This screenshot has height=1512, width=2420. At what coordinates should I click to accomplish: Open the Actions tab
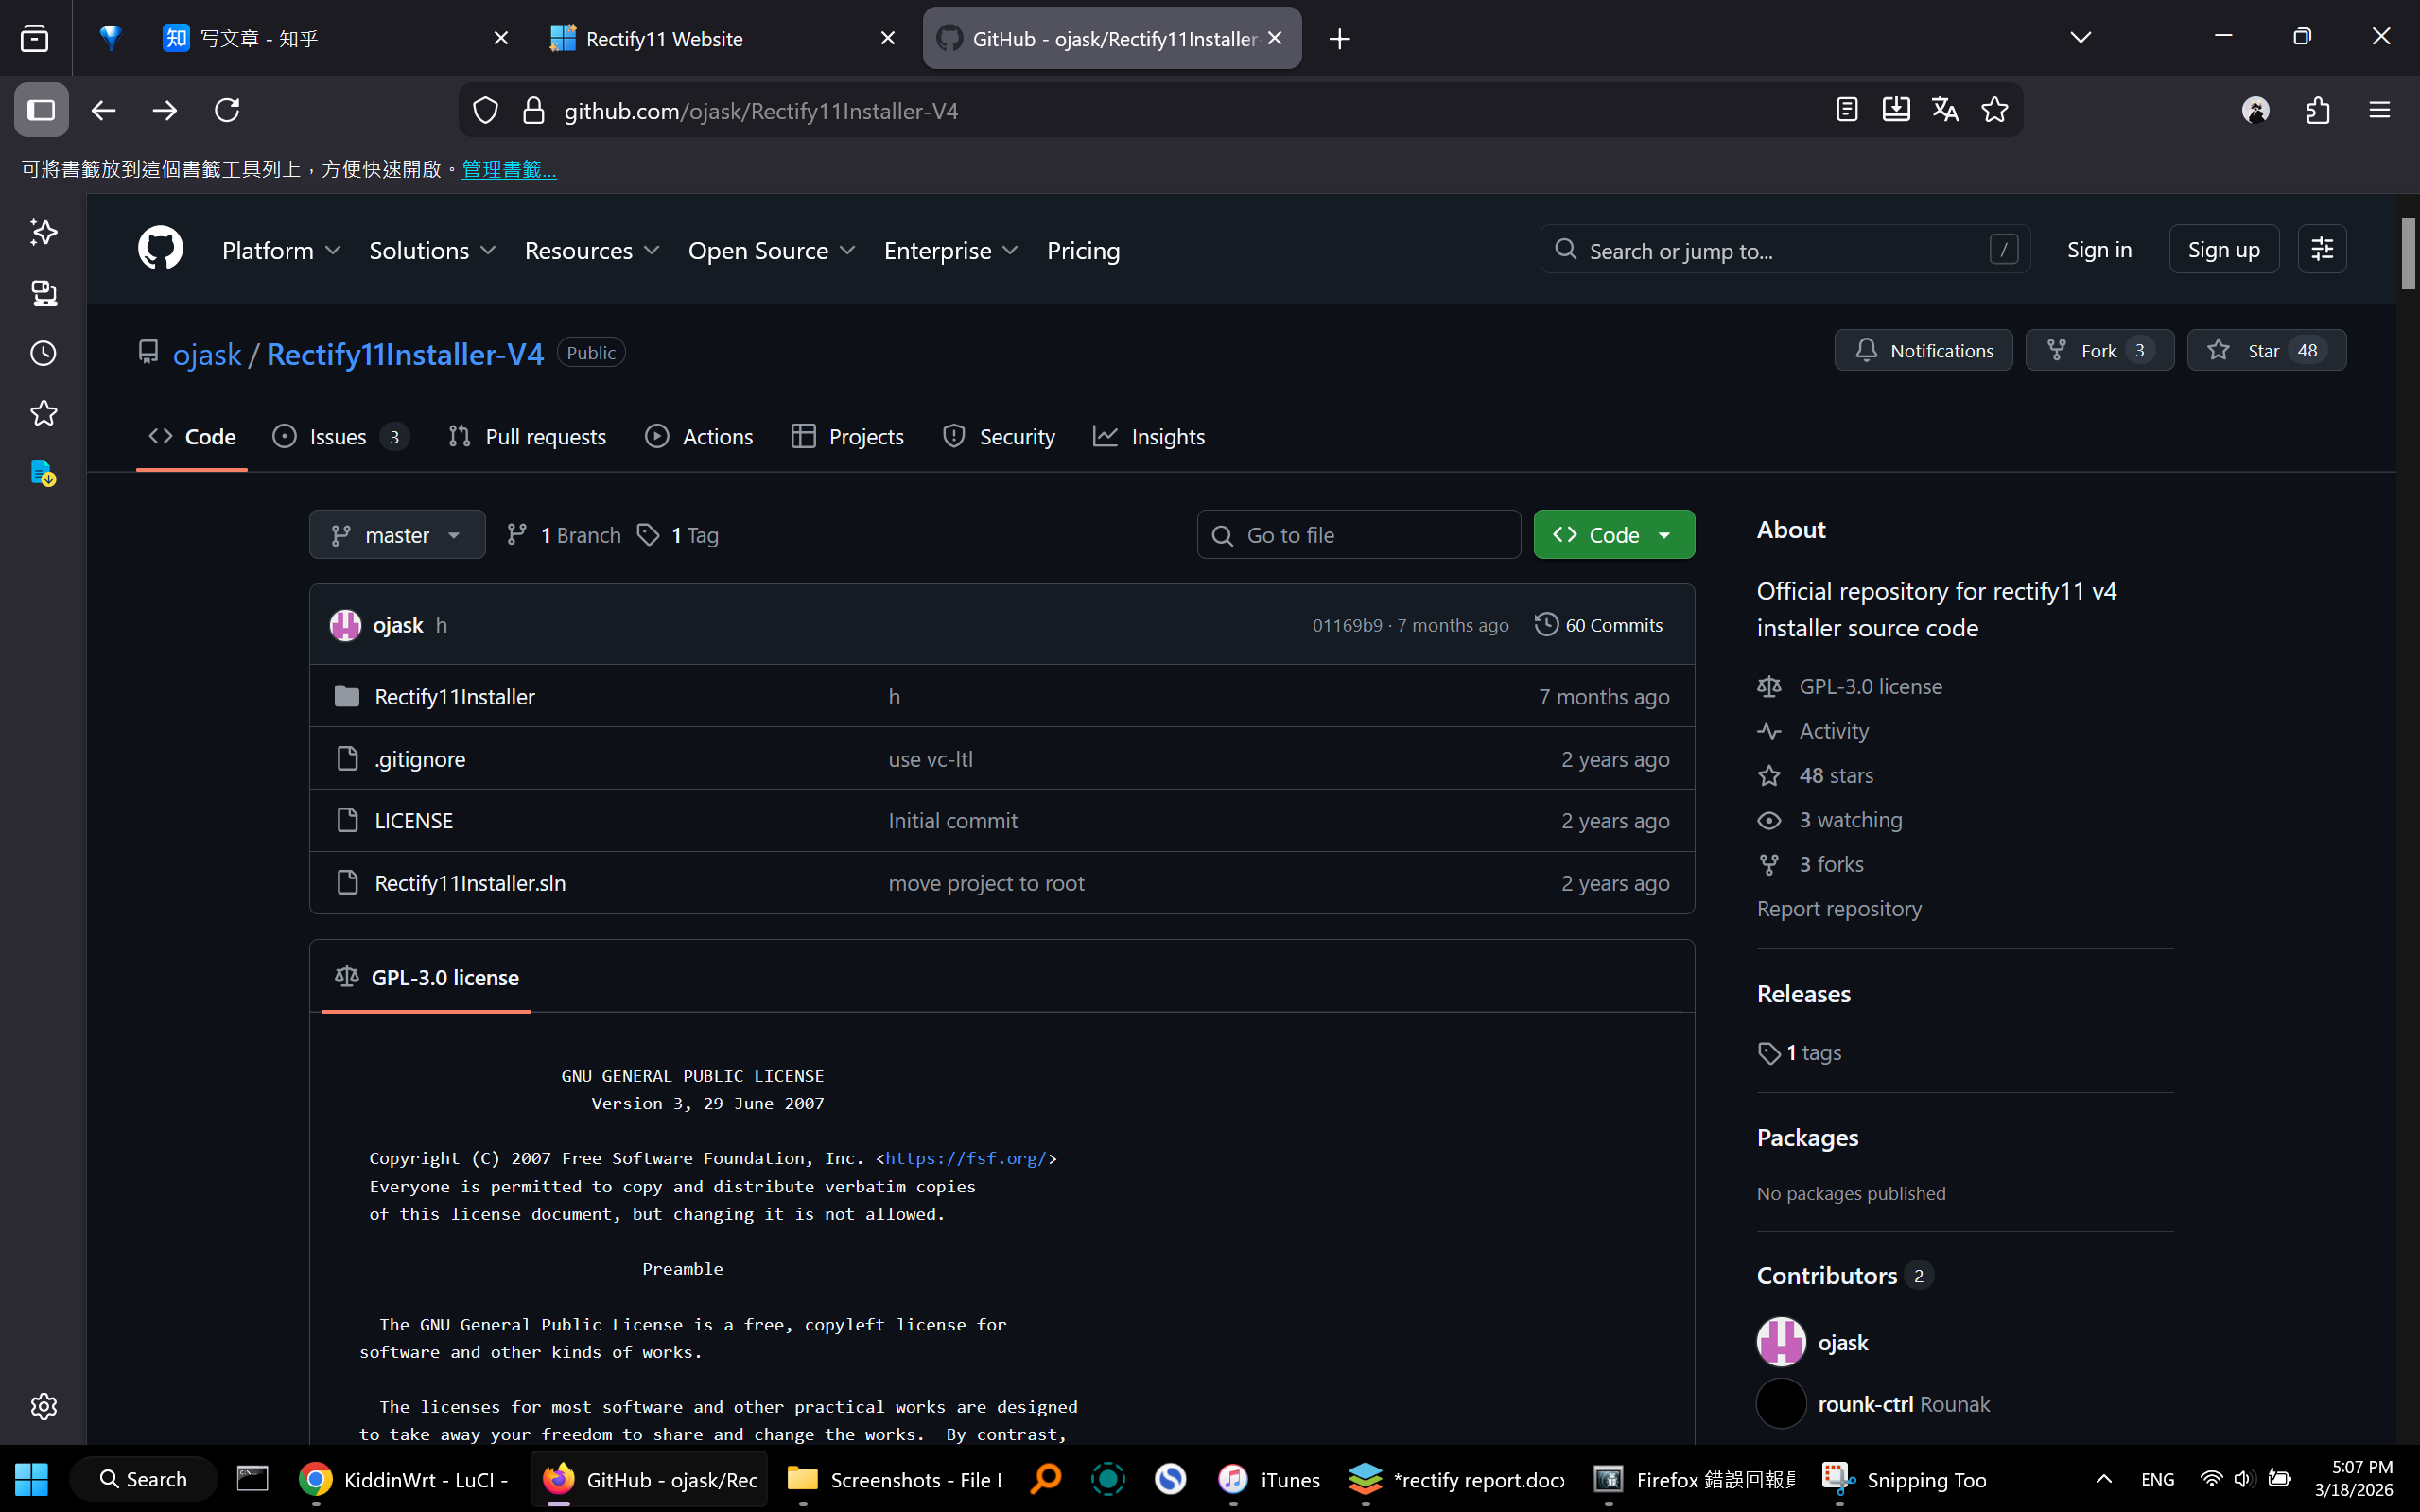point(699,437)
